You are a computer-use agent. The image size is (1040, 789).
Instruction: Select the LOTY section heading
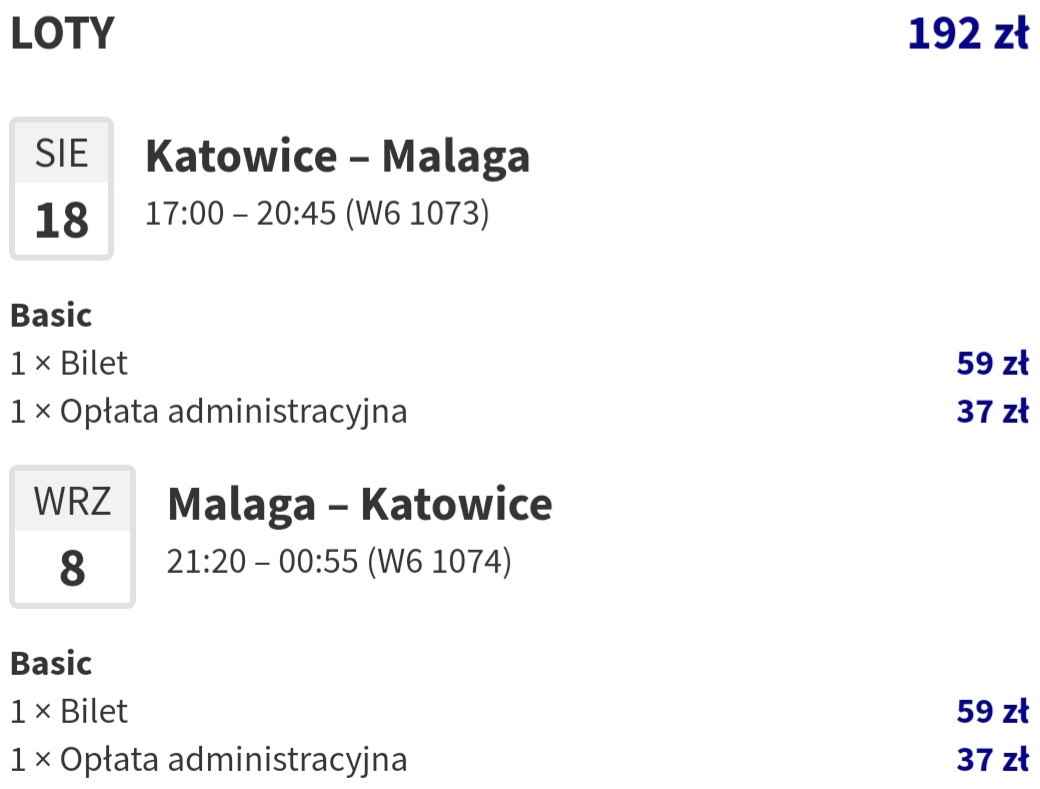[63, 33]
